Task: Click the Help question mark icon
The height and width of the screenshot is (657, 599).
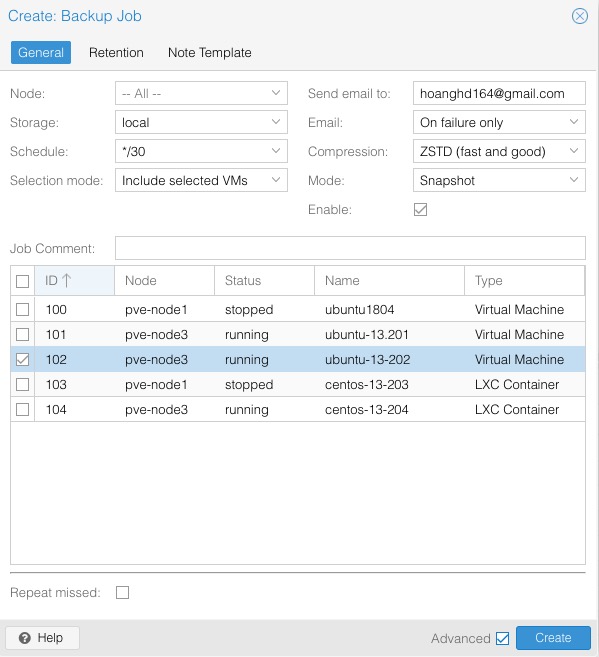Action: click(25, 638)
